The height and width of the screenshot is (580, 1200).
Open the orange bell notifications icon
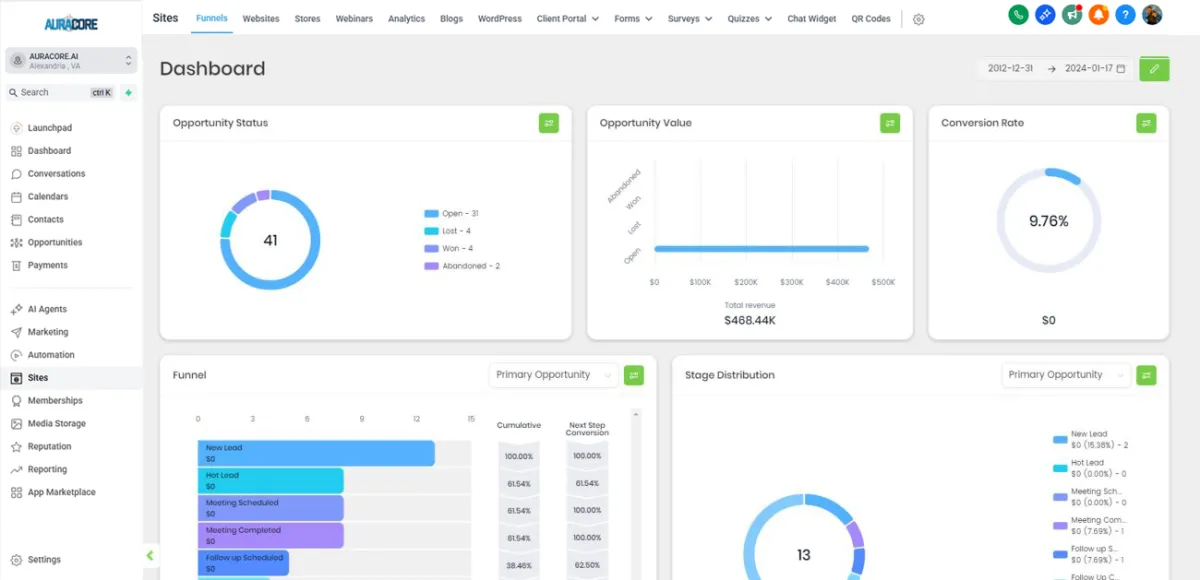[1099, 15]
